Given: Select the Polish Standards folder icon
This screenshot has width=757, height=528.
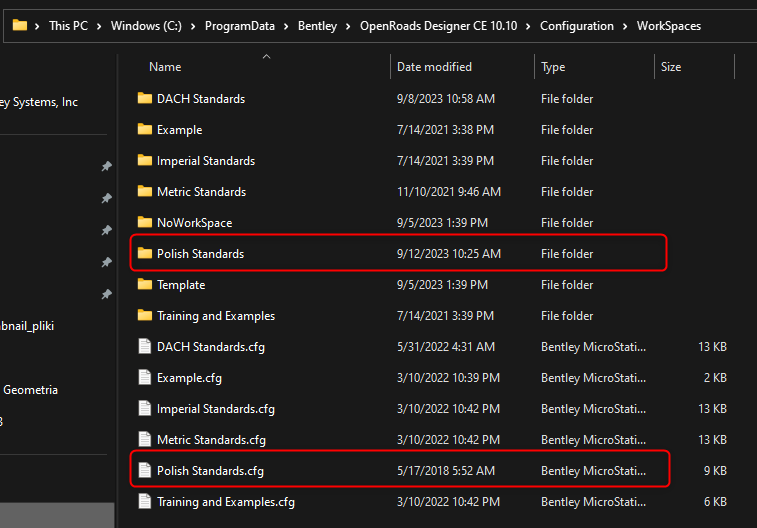Looking at the screenshot, I should coord(145,253).
